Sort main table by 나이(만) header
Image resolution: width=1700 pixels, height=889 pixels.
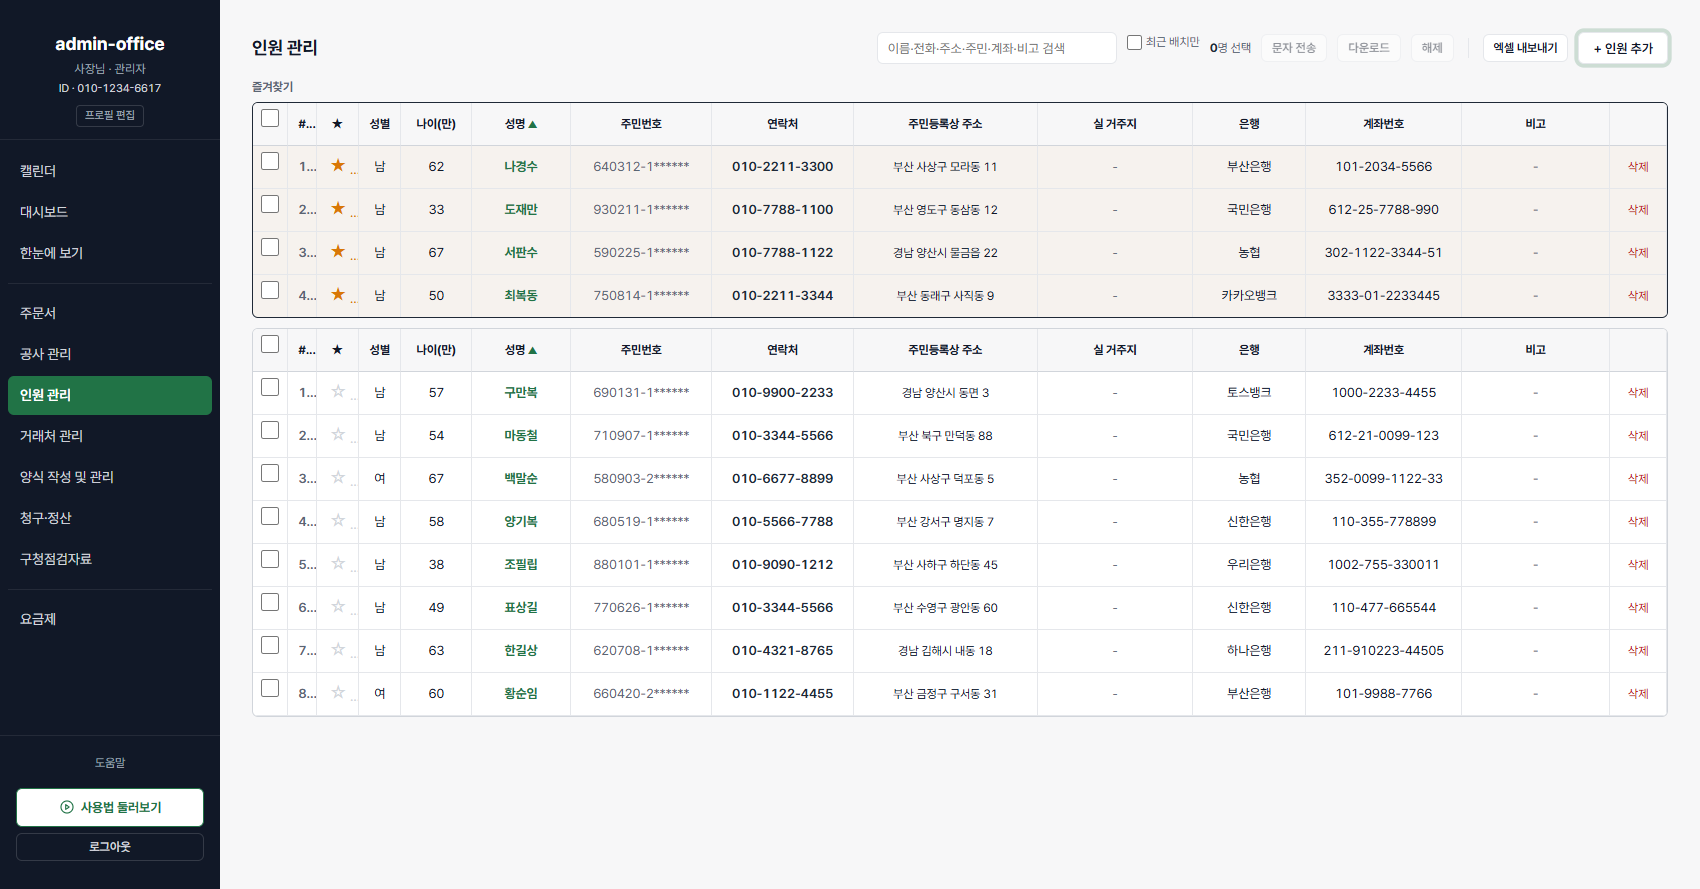pos(436,350)
